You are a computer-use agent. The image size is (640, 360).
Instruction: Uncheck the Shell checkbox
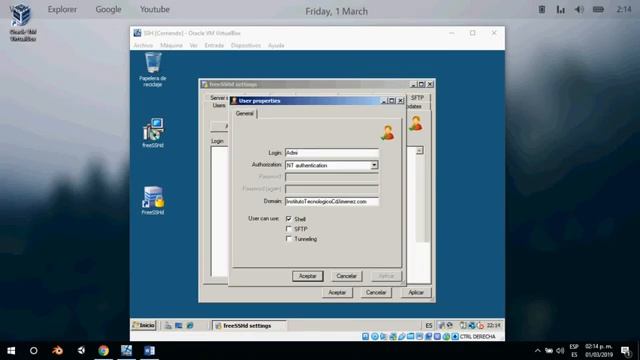(289, 219)
